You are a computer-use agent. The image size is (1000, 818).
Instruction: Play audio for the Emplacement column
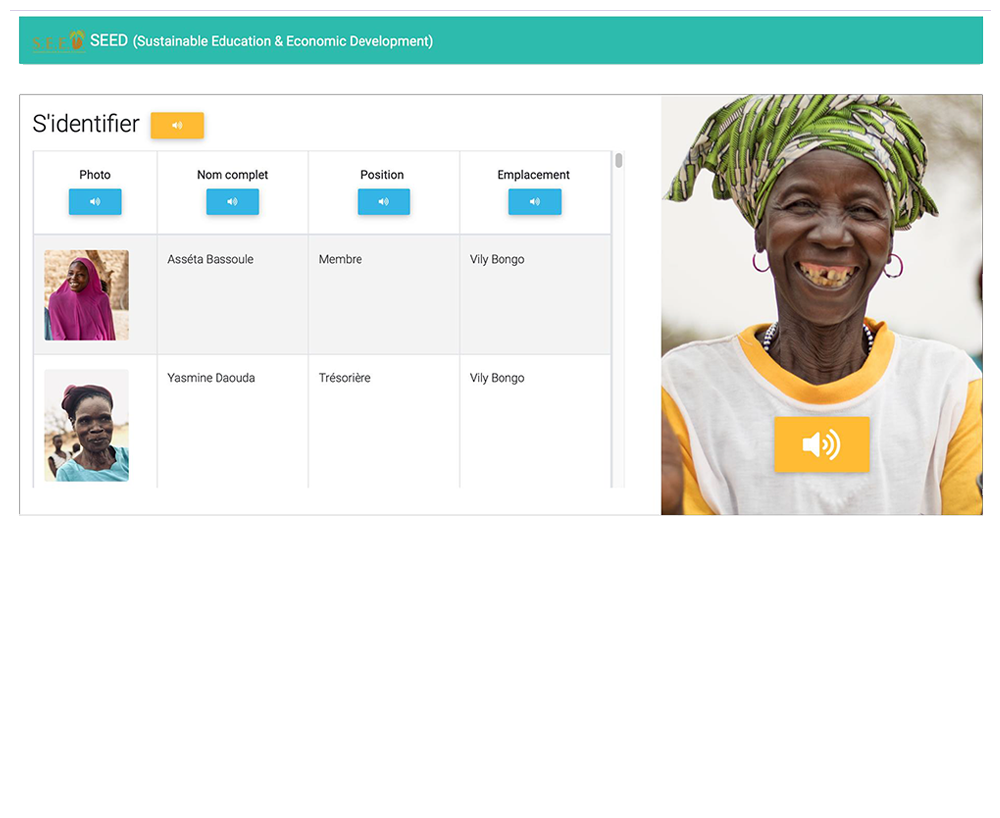click(534, 201)
